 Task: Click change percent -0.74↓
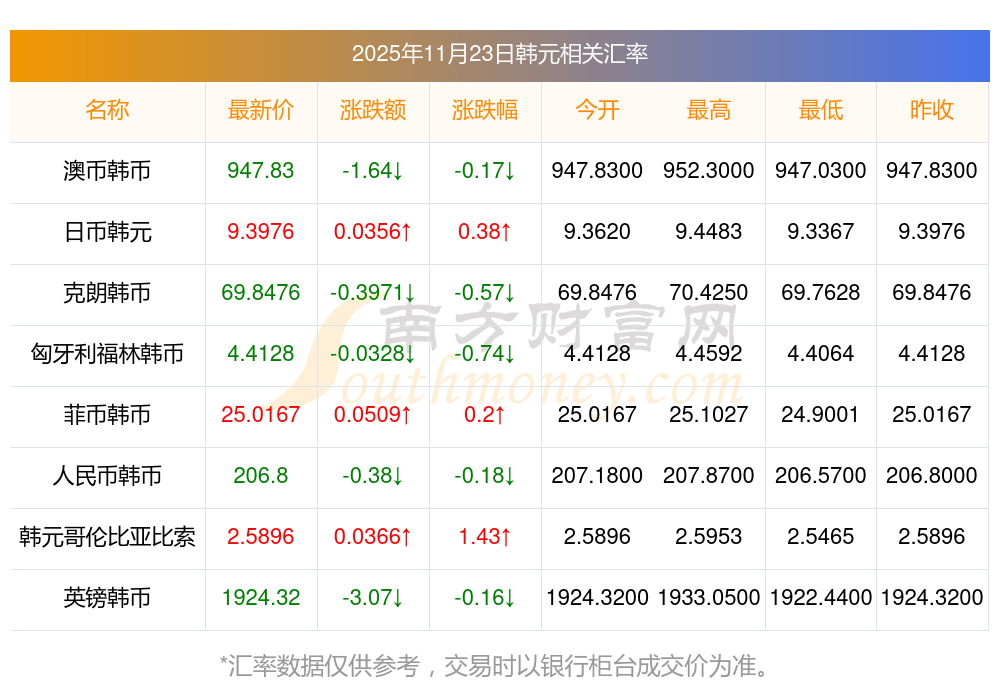[485, 353]
